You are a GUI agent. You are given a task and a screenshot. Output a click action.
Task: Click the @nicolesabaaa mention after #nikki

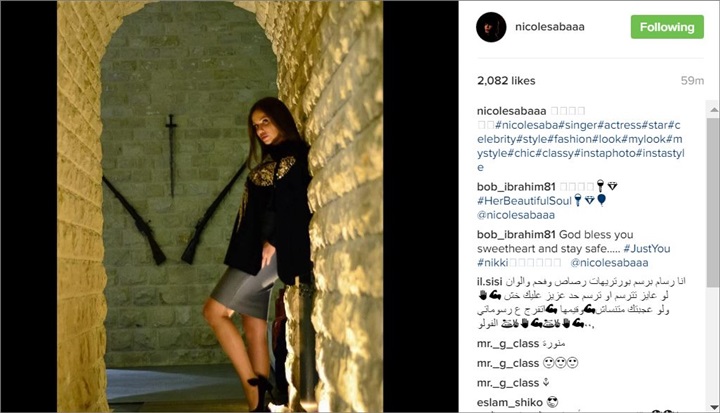point(609,263)
